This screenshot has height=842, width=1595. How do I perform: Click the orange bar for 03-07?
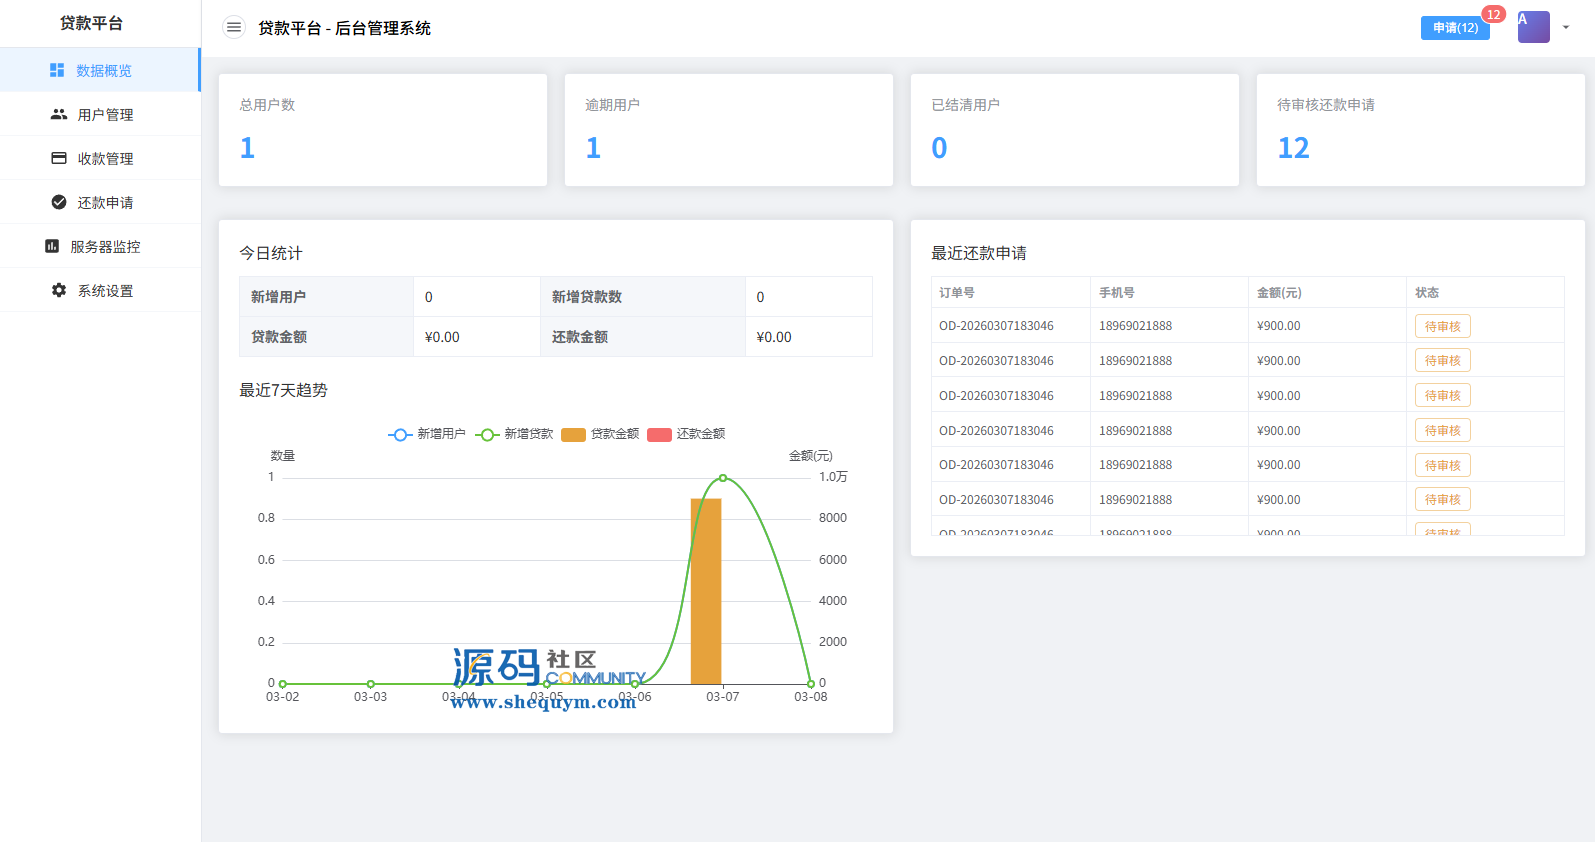(x=706, y=590)
